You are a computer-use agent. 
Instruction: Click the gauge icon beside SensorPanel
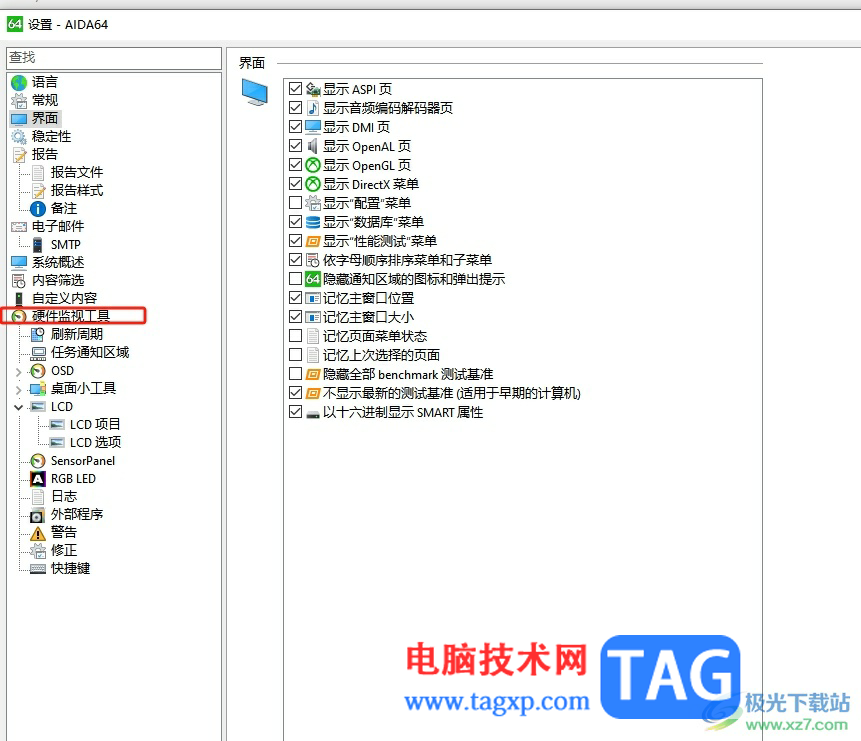pyautogui.click(x=38, y=461)
